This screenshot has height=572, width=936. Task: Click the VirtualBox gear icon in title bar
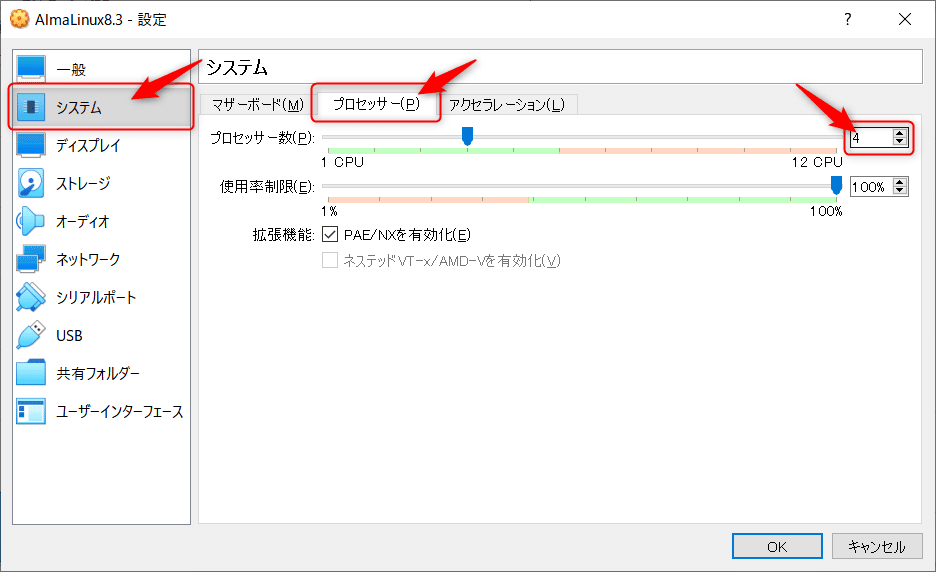[20, 19]
